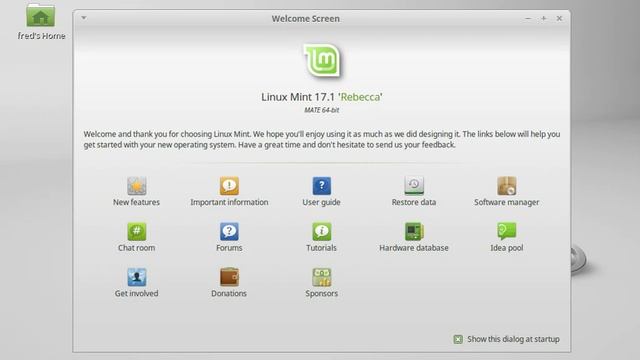Click the 'User guide' label
This screenshot has width=640, height=360.
(321, 202)
